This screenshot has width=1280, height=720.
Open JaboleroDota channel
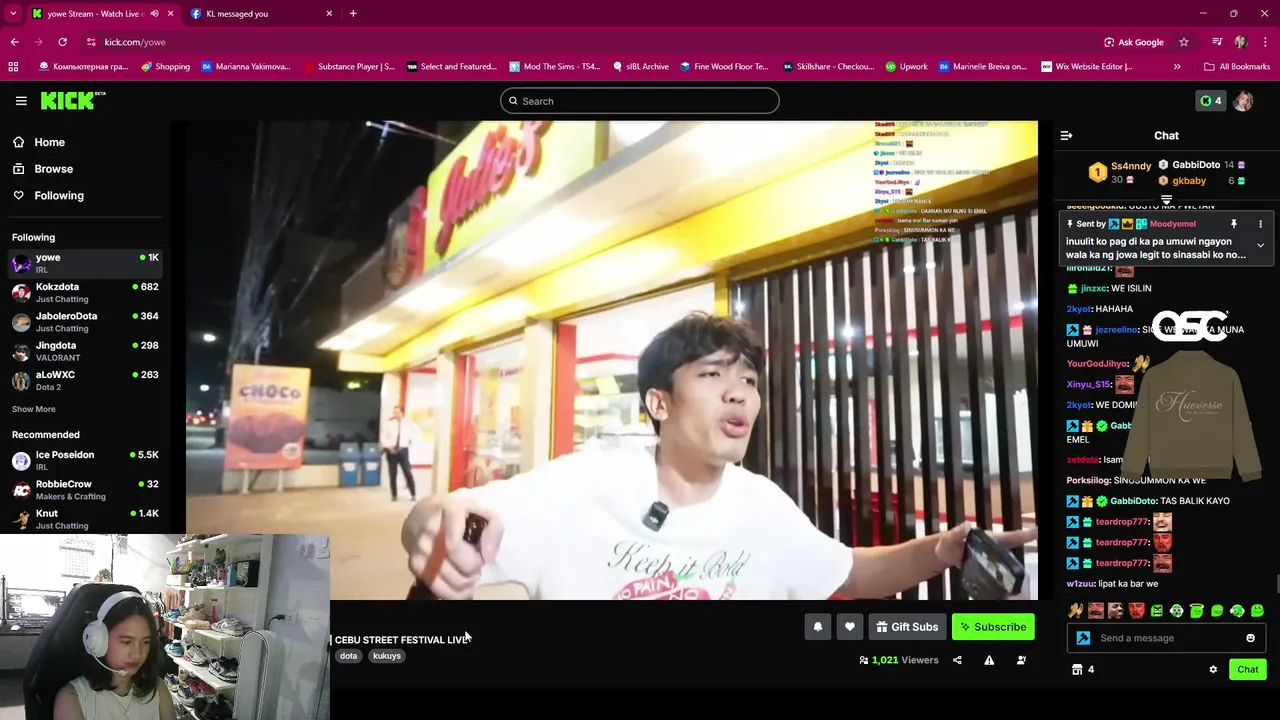point(86,321)
